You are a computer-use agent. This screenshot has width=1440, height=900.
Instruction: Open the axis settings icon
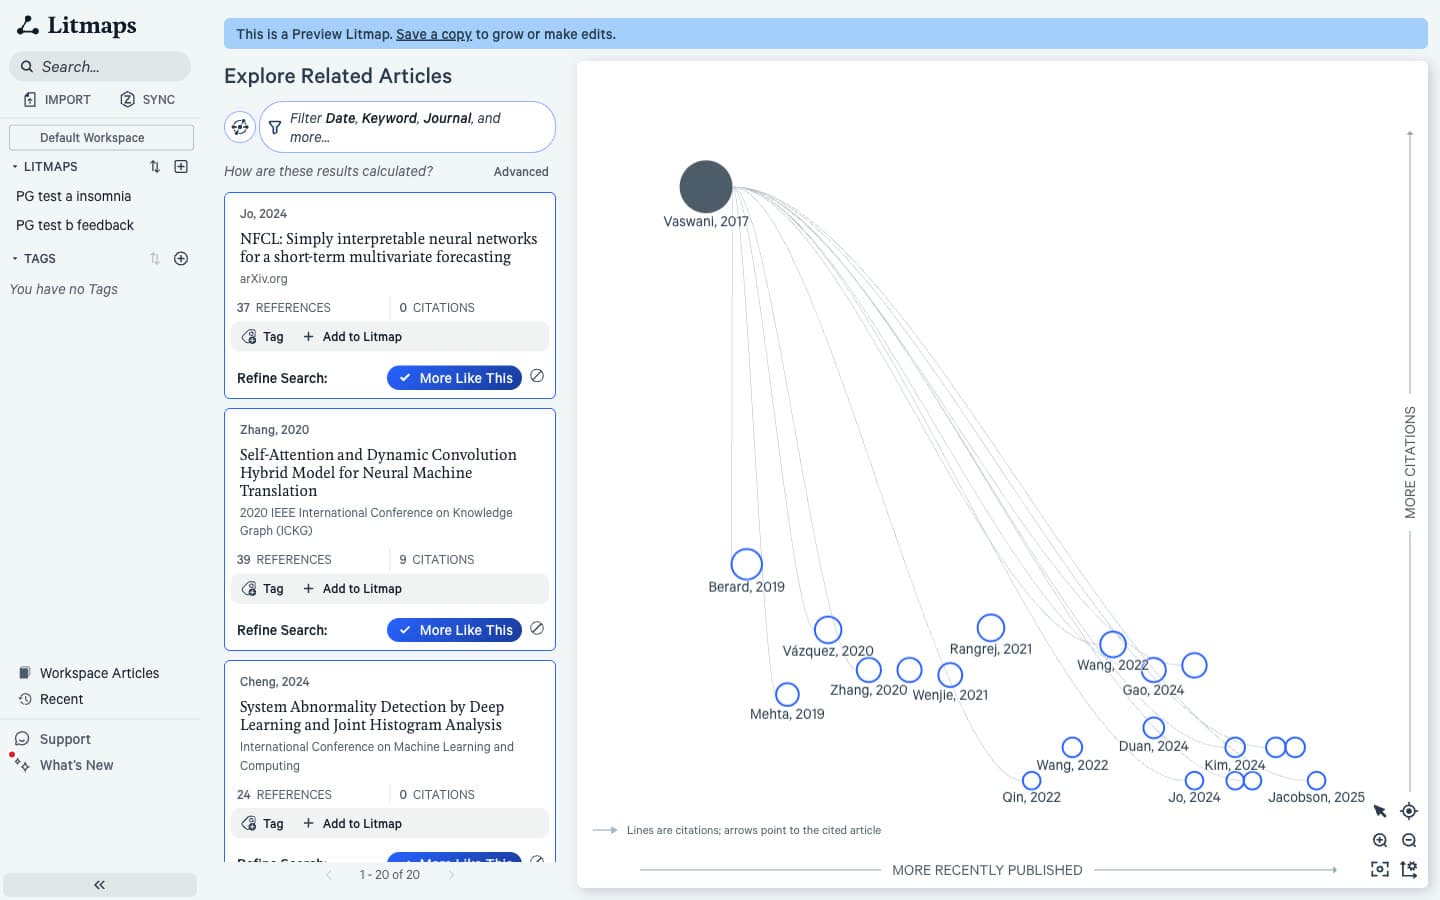(1409, 869)
